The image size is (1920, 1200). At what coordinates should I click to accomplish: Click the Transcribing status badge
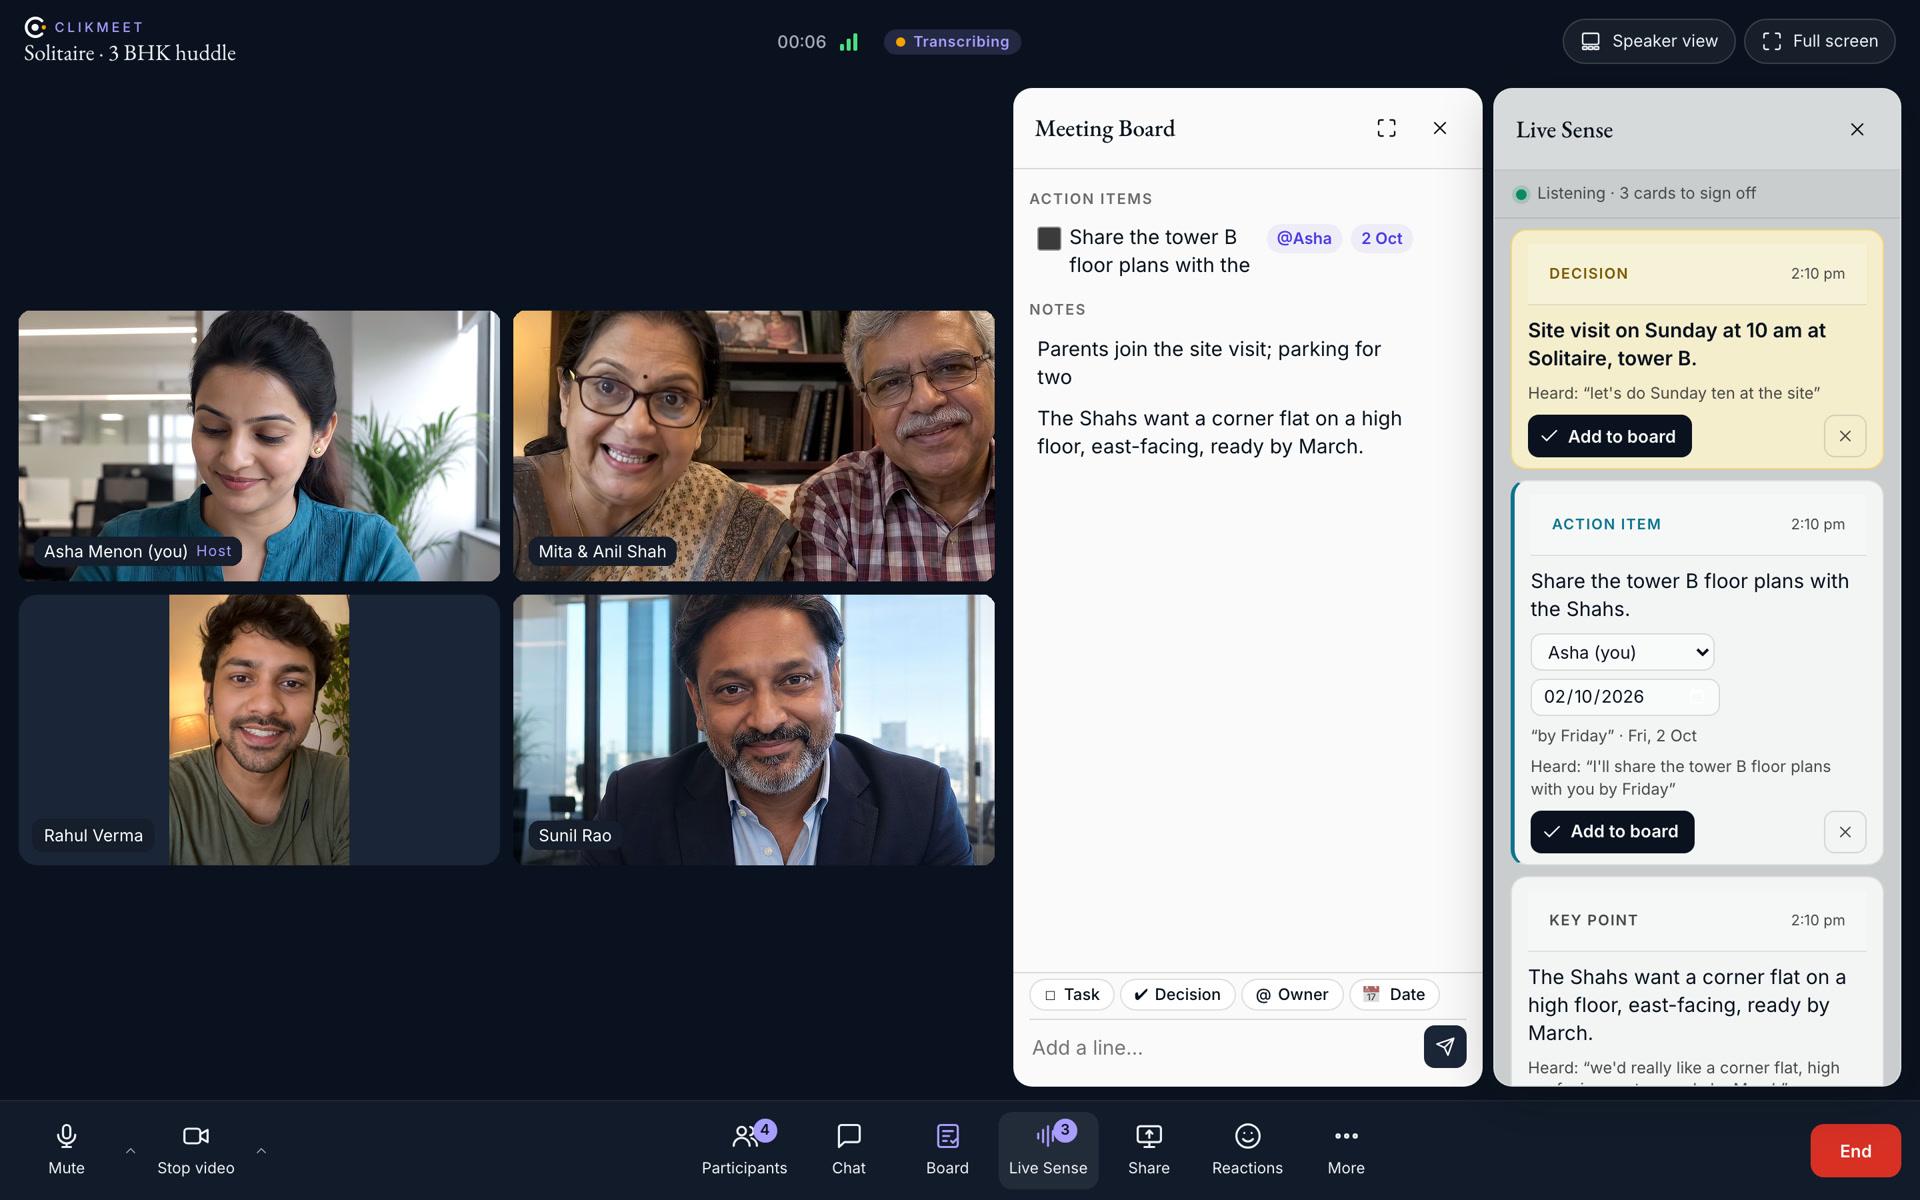(x=952, y=42)
